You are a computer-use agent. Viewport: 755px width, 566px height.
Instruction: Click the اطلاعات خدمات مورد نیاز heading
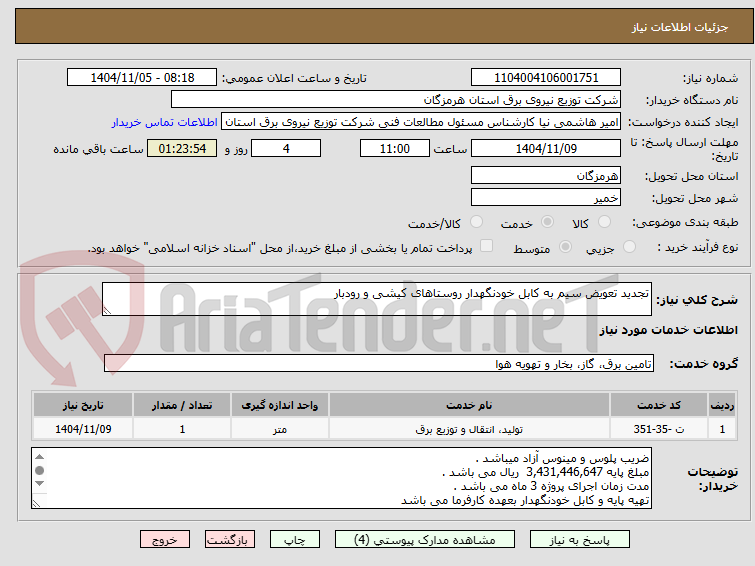point(668,330)
